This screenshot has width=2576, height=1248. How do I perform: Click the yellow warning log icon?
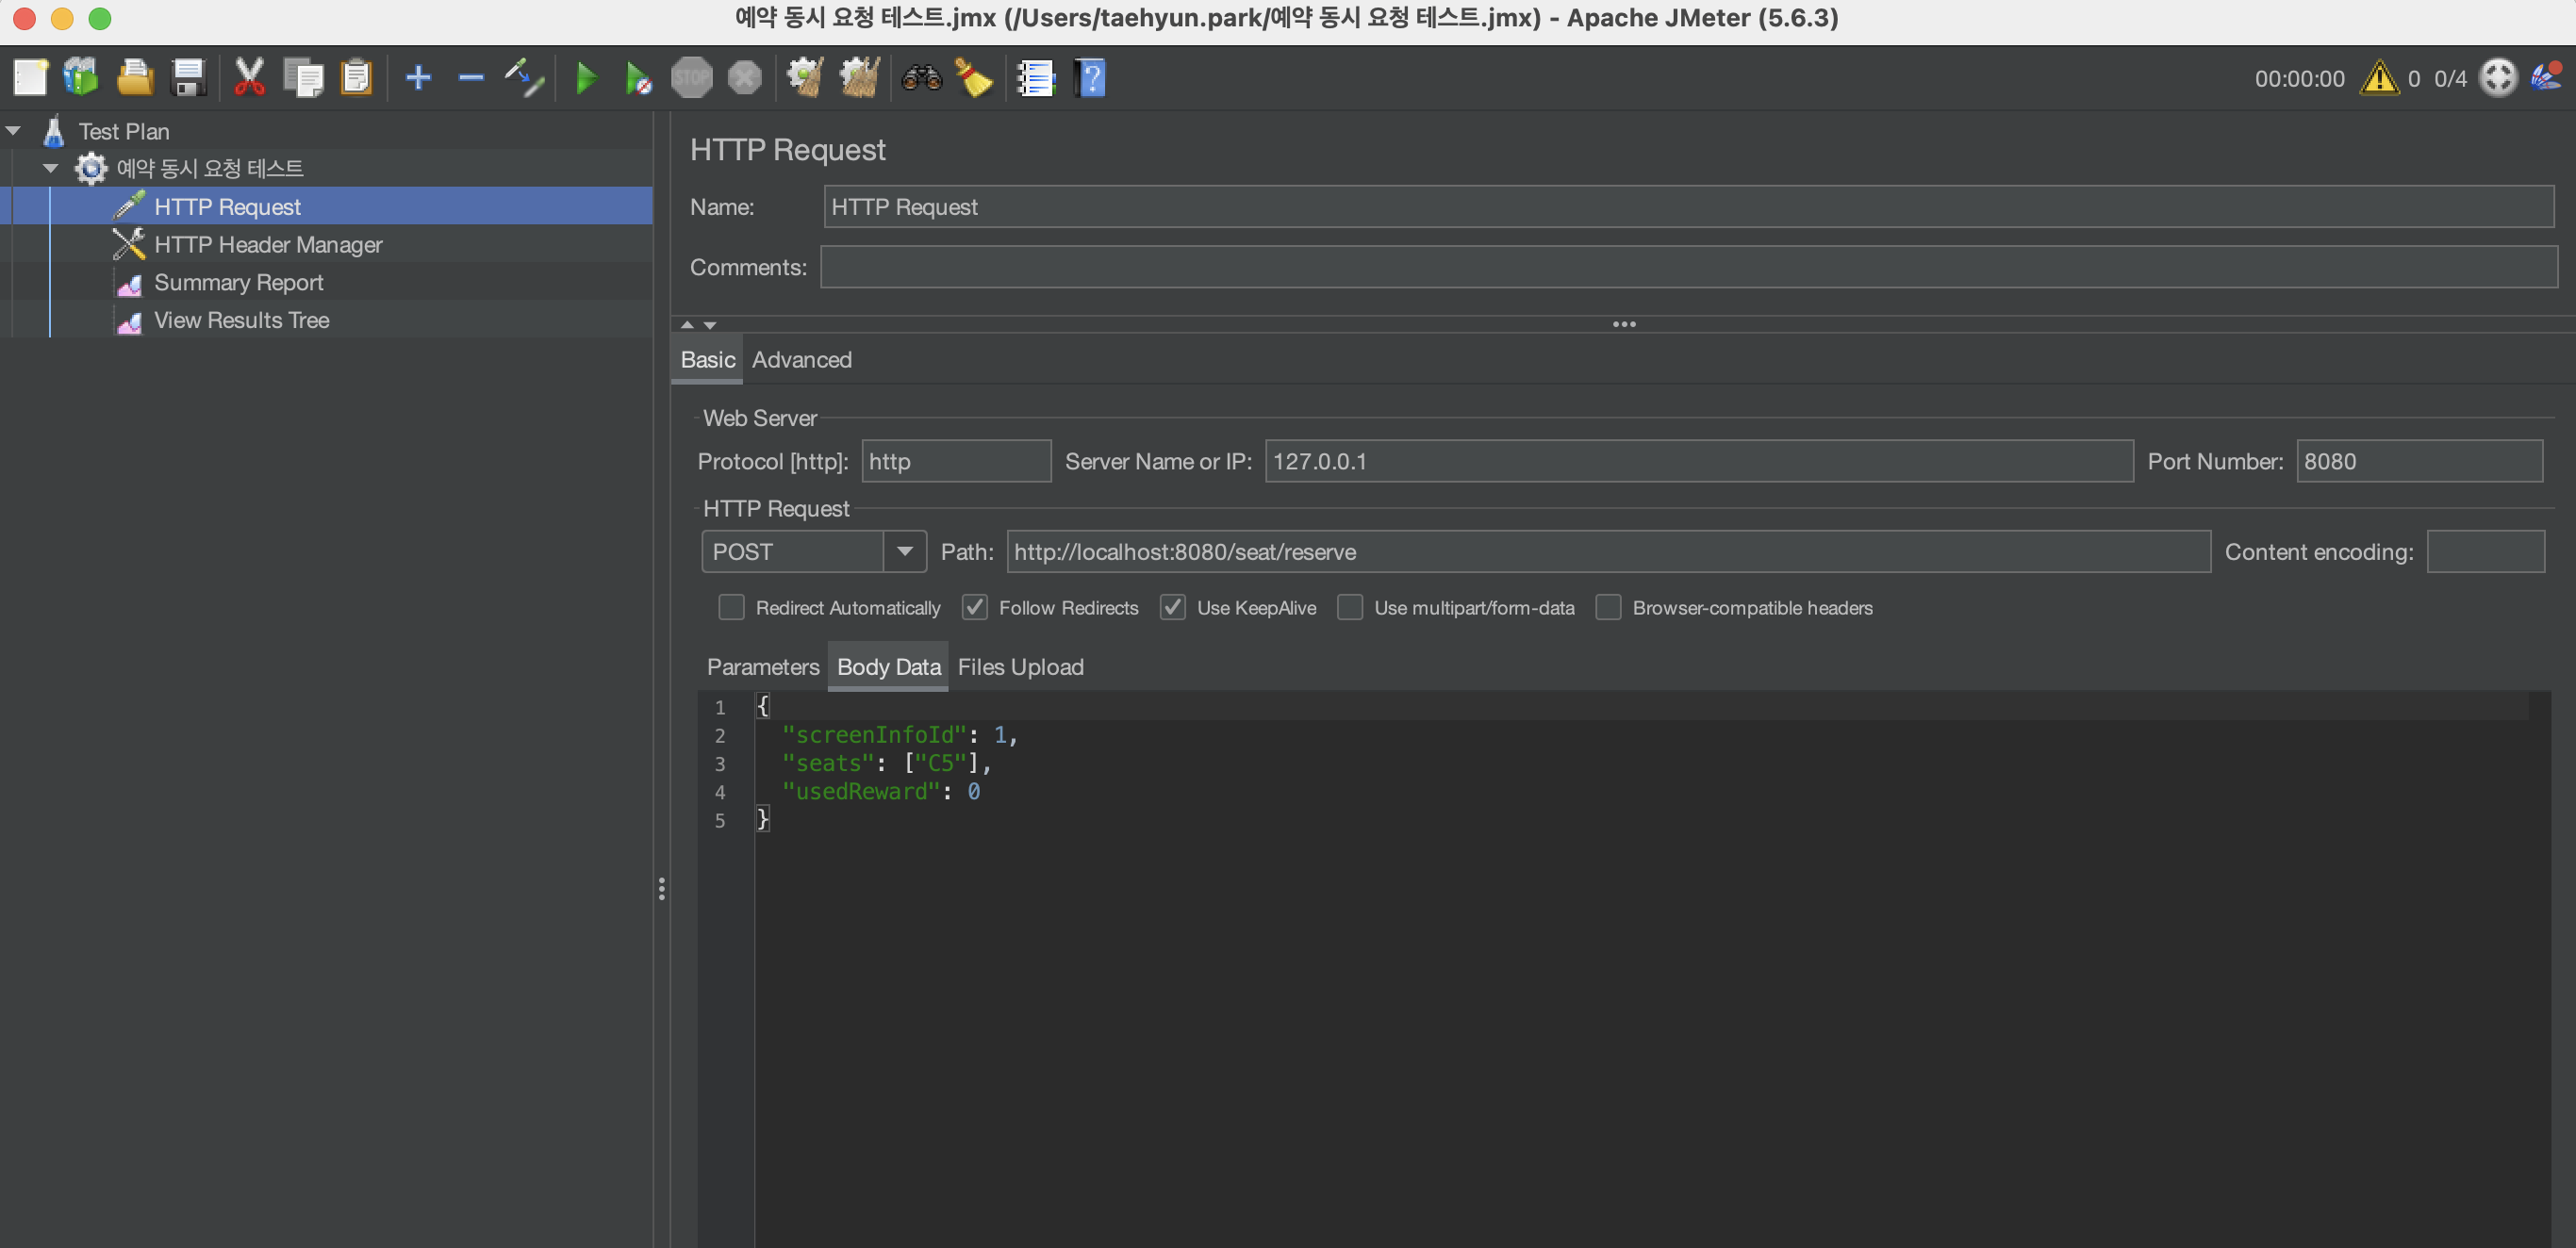tap(2378, 77)
